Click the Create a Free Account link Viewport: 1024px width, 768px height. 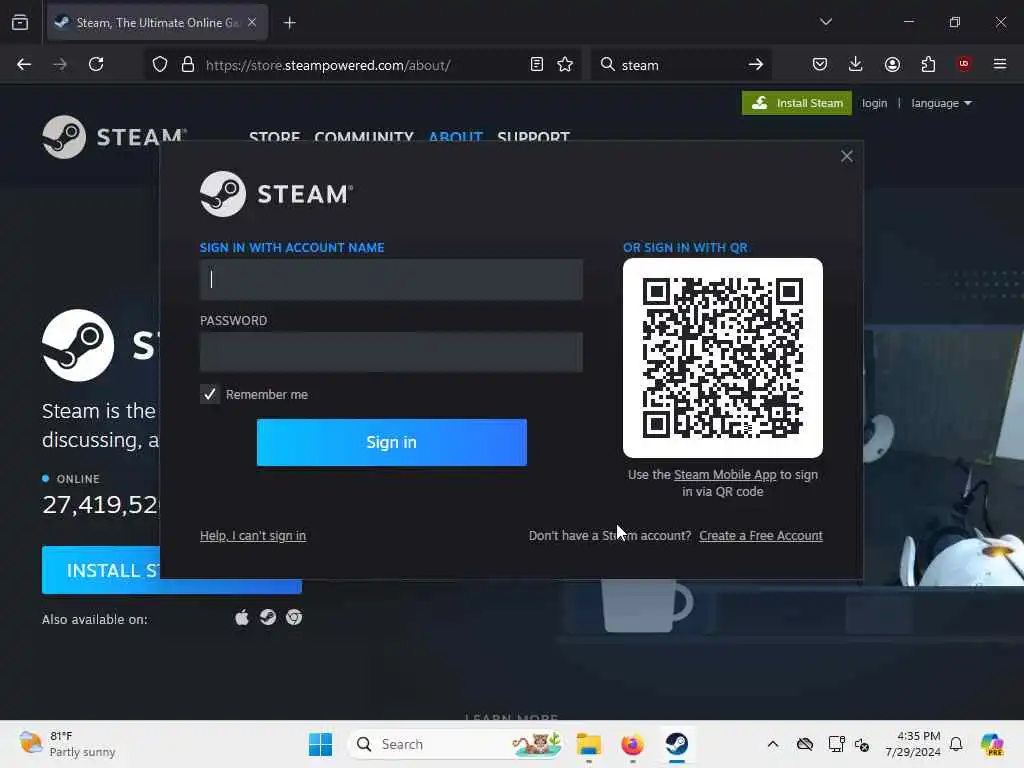pos(761,536)
